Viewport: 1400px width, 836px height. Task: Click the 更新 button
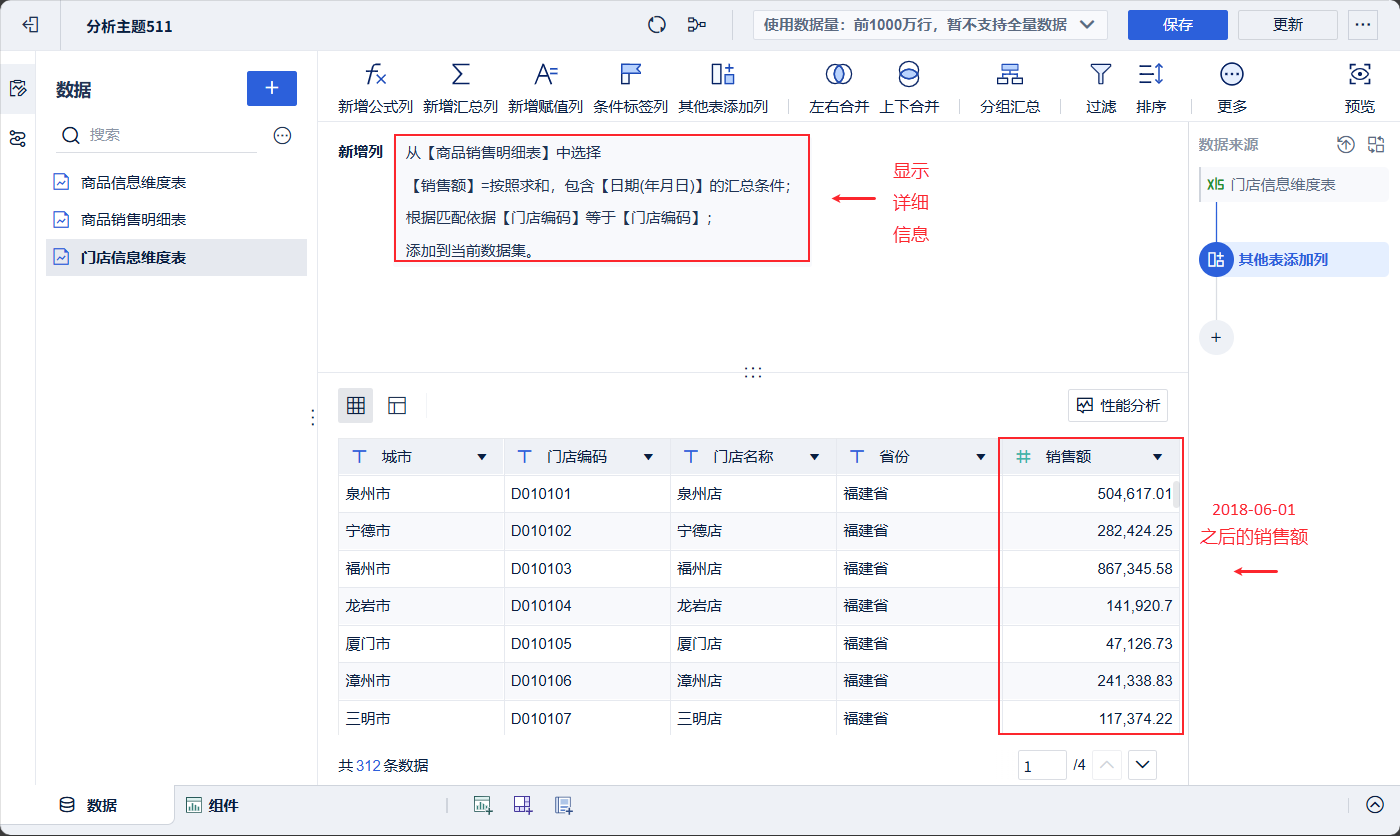point(1288,25)
